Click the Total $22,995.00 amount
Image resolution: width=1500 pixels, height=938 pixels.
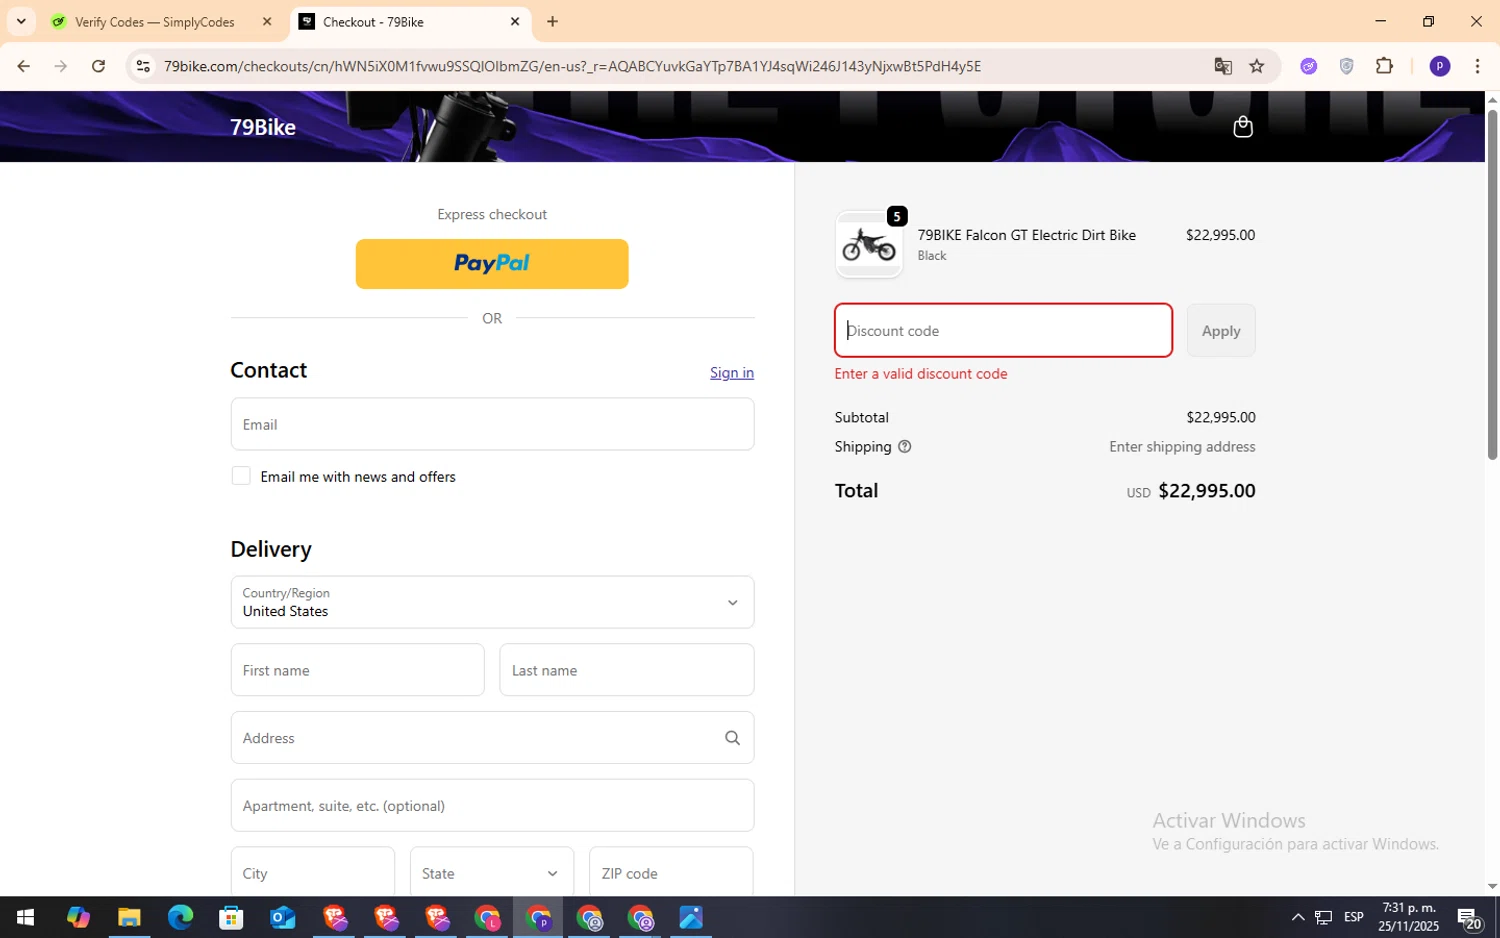pos(1206,491)
